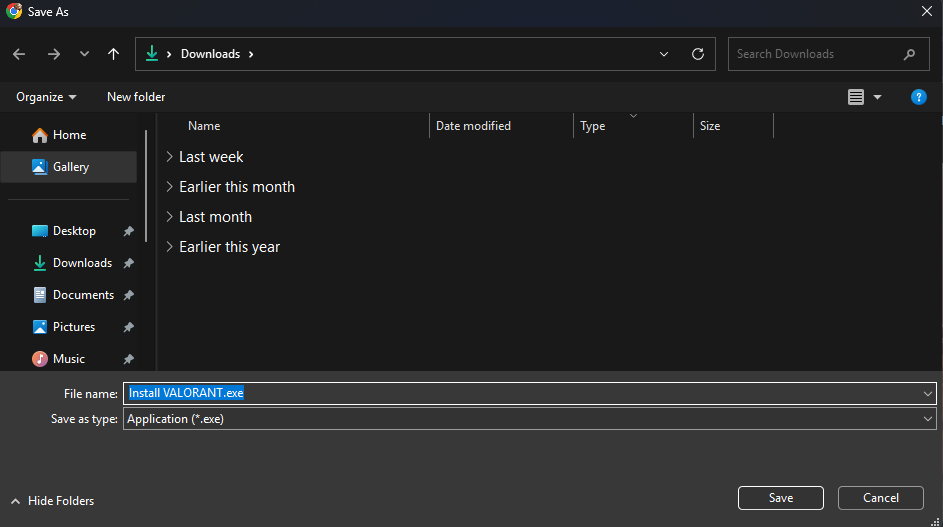Go back using the back arrow
This screenshot has height=527, width=943.
point(19,54)
